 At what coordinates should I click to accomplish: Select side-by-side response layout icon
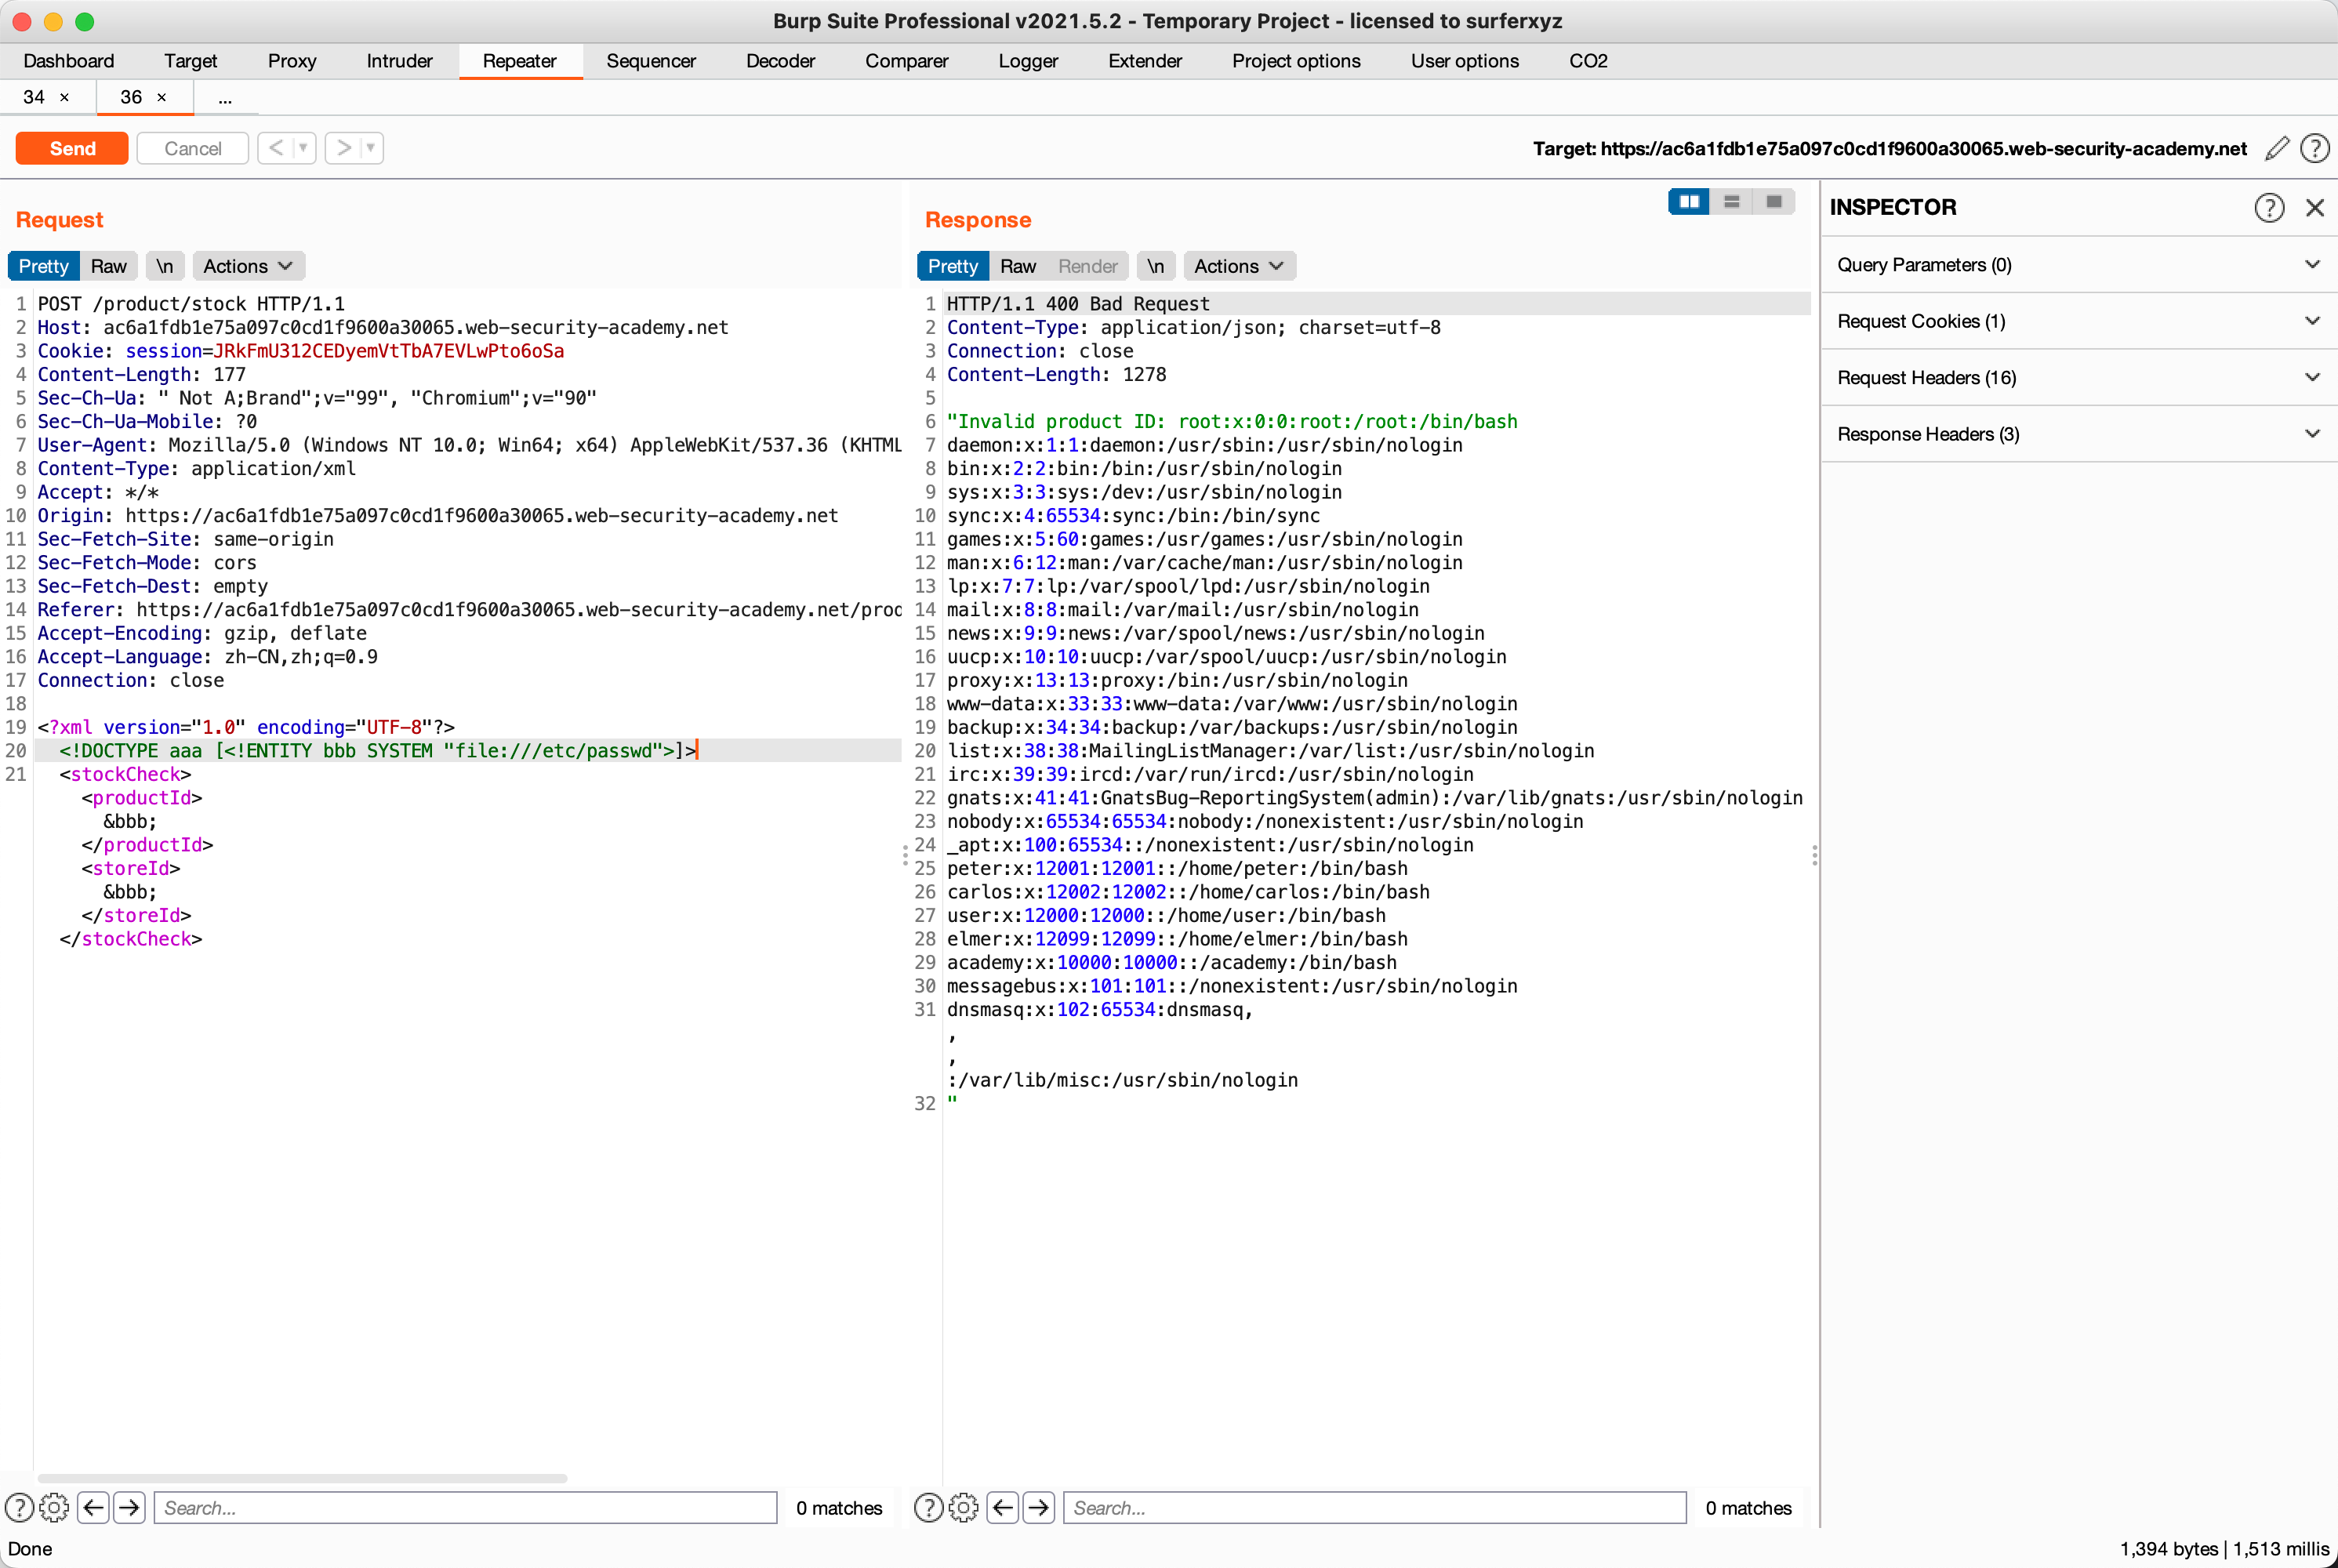coord(1689,202)
